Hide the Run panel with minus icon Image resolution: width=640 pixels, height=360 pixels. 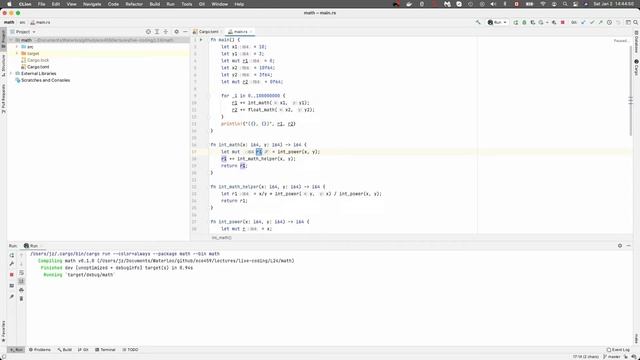point(629,246)
